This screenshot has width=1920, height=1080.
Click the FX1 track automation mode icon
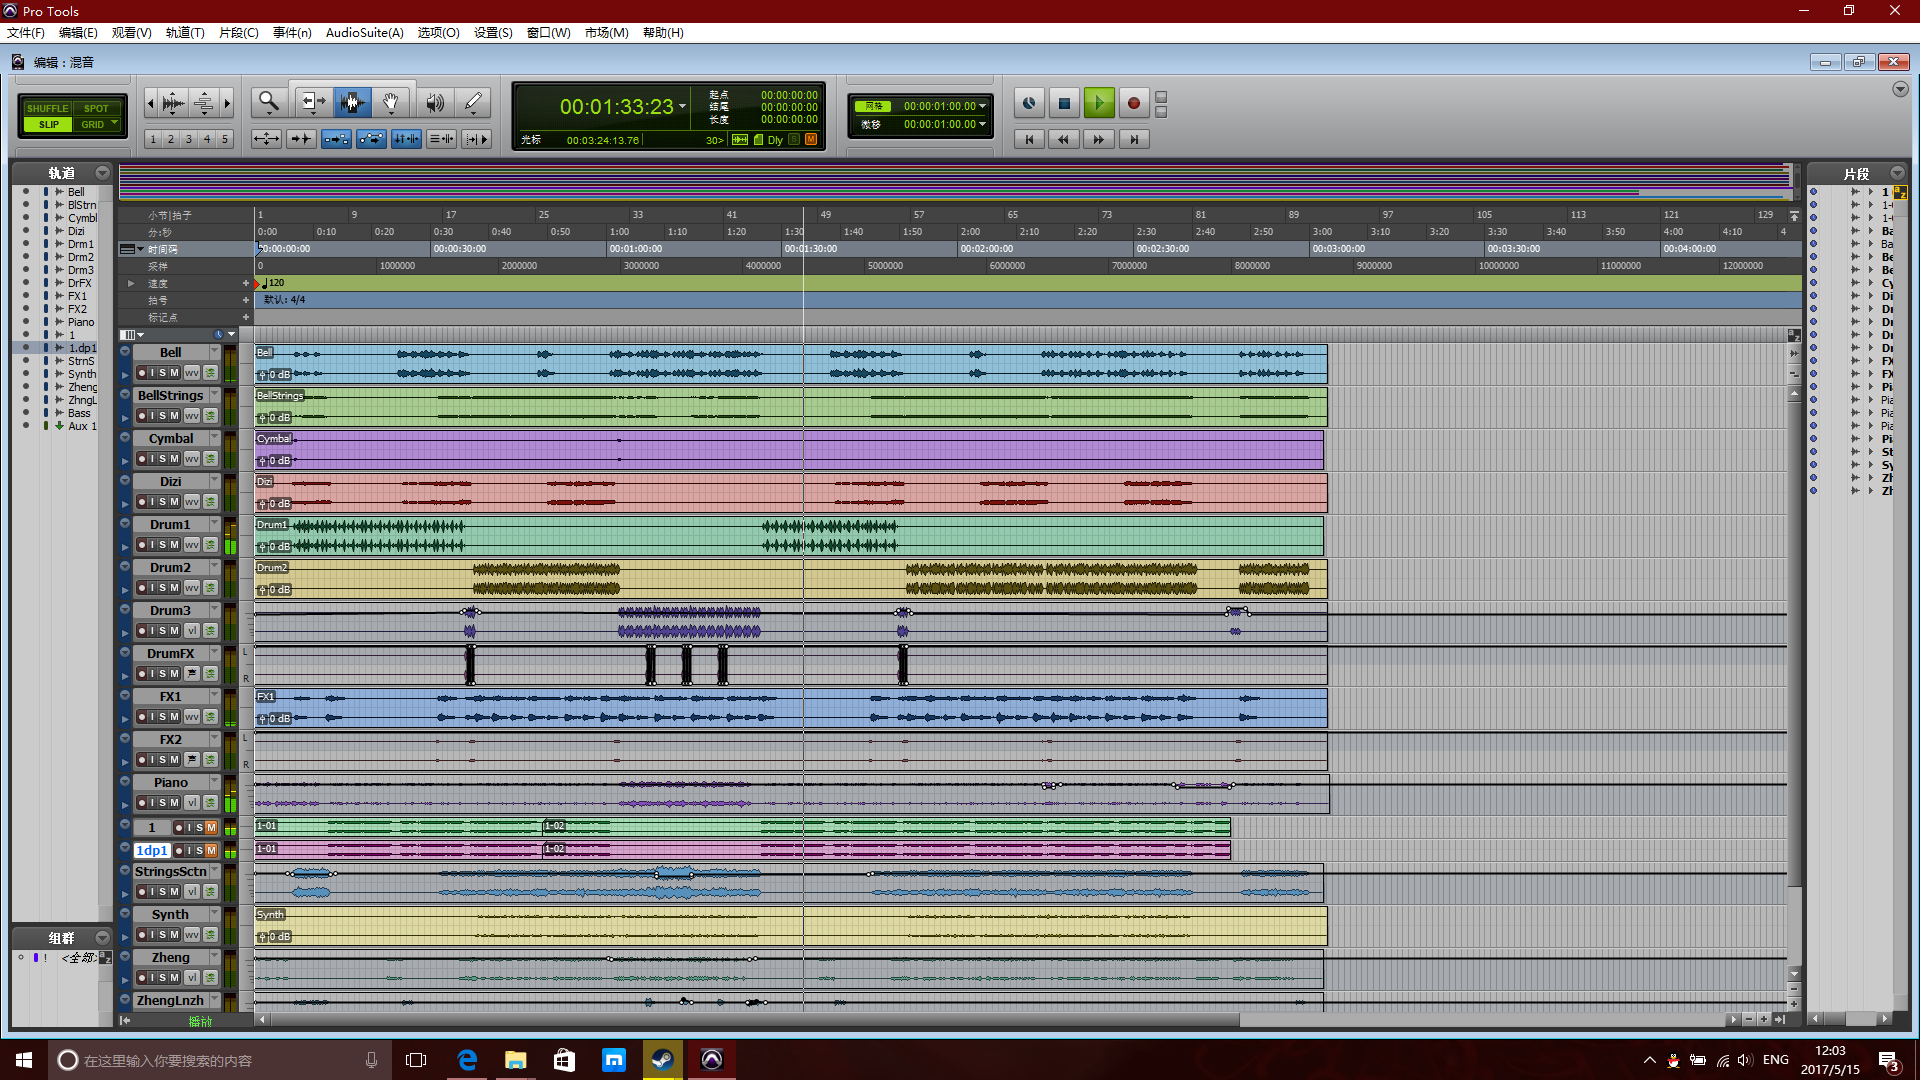click(210, 717)
